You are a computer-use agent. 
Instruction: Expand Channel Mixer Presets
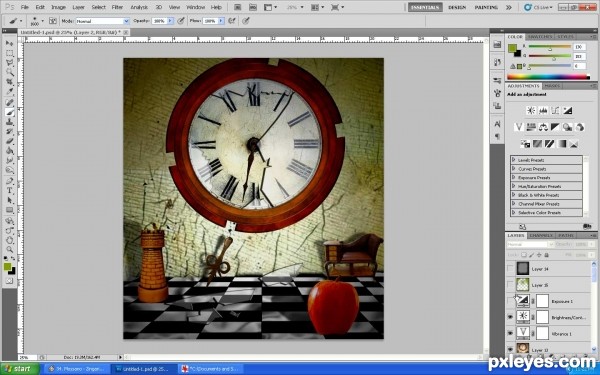514,204
